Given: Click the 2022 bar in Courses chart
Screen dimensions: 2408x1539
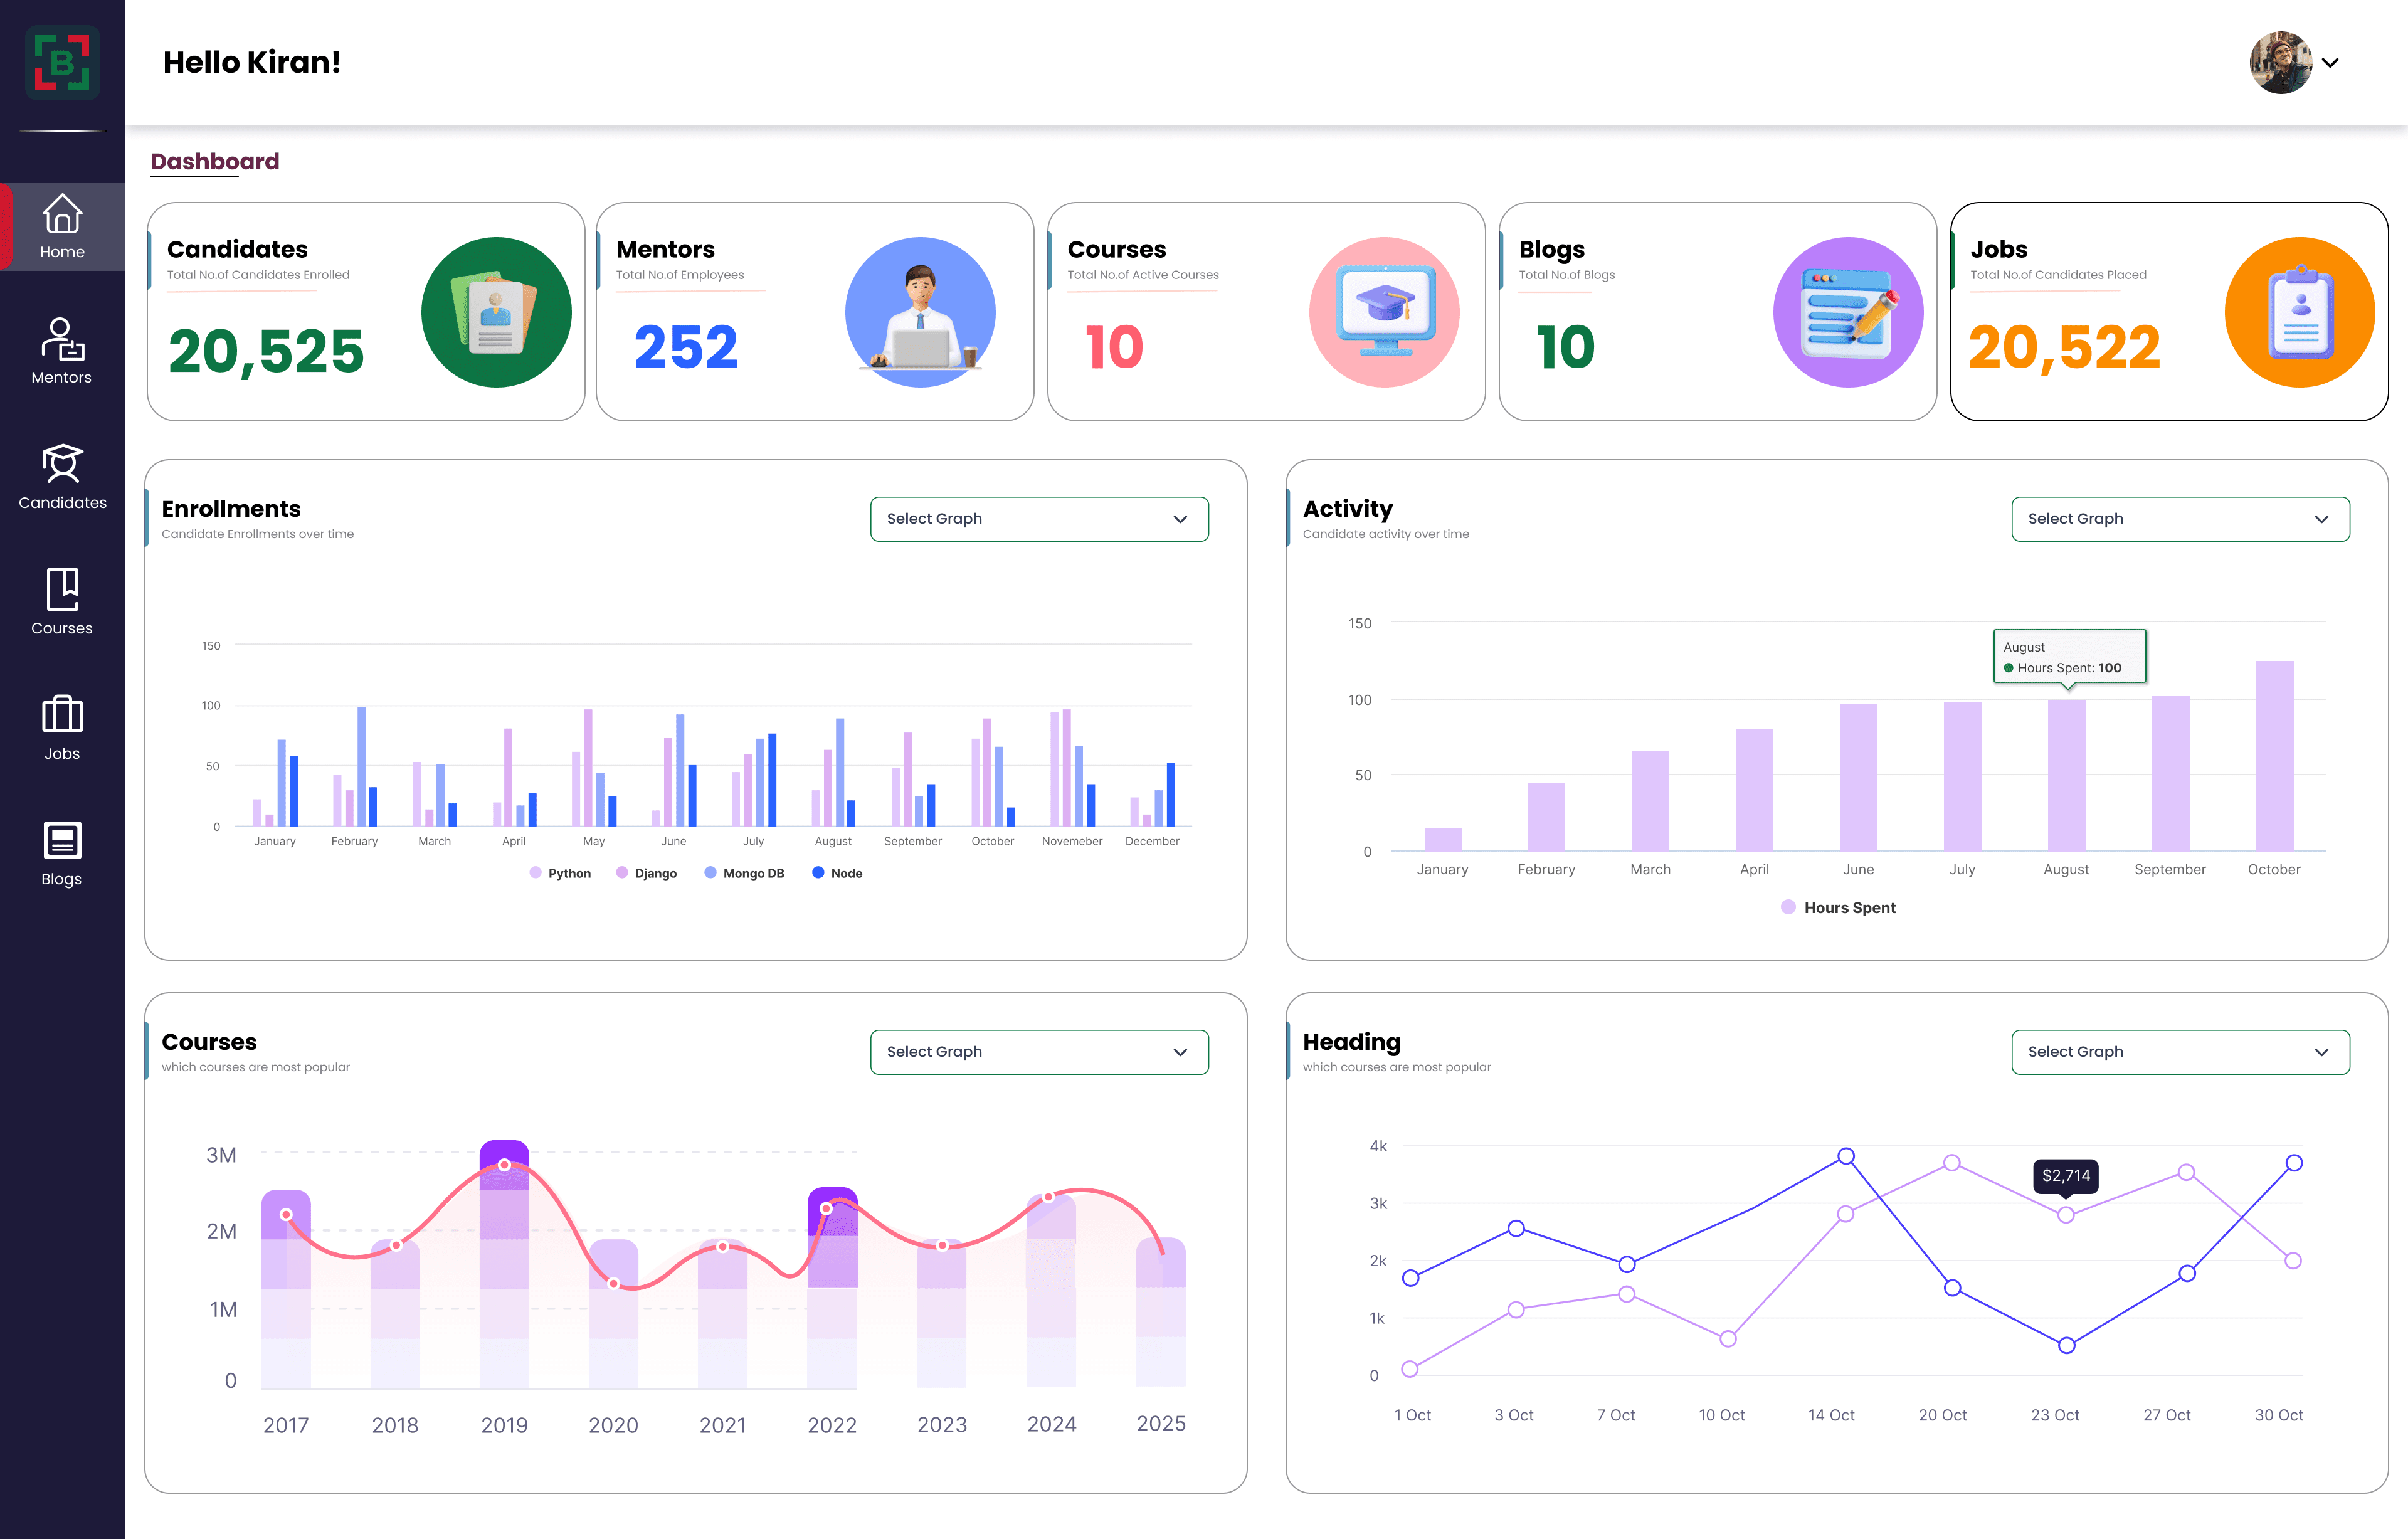Looking at the screenshot, I should pos(832,1288).
